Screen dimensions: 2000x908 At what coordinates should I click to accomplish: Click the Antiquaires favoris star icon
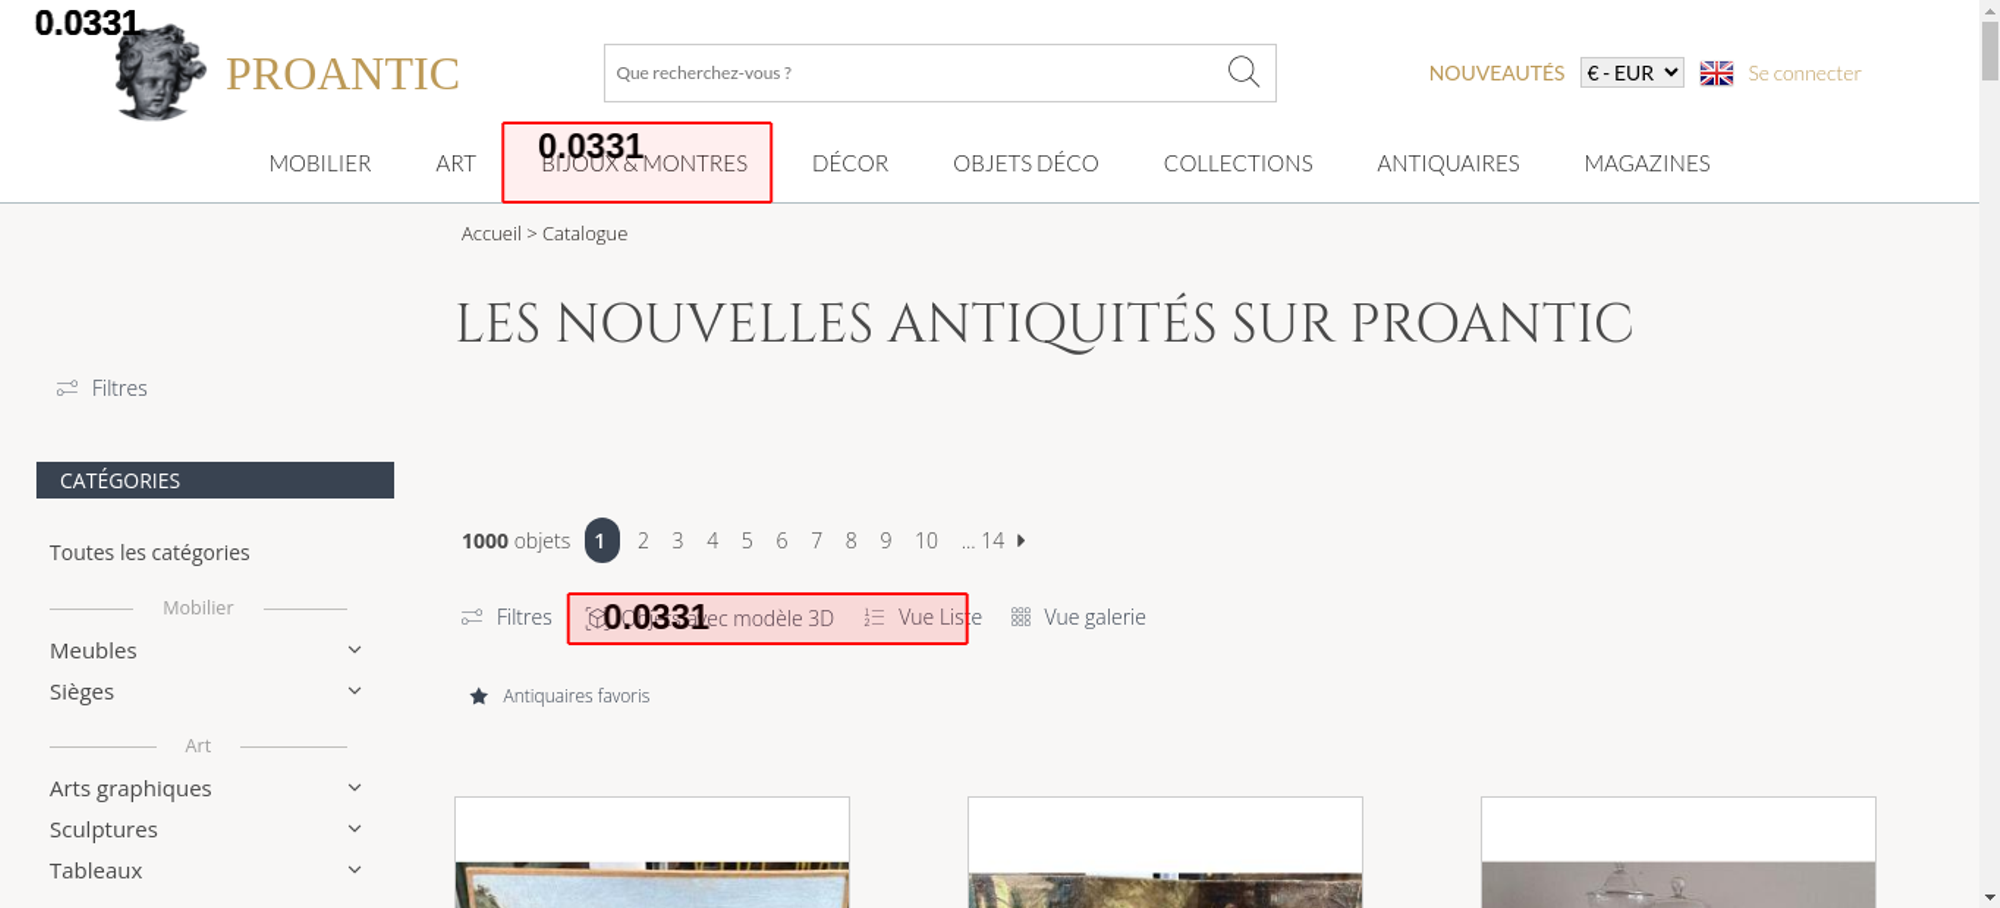coord(479,696)
